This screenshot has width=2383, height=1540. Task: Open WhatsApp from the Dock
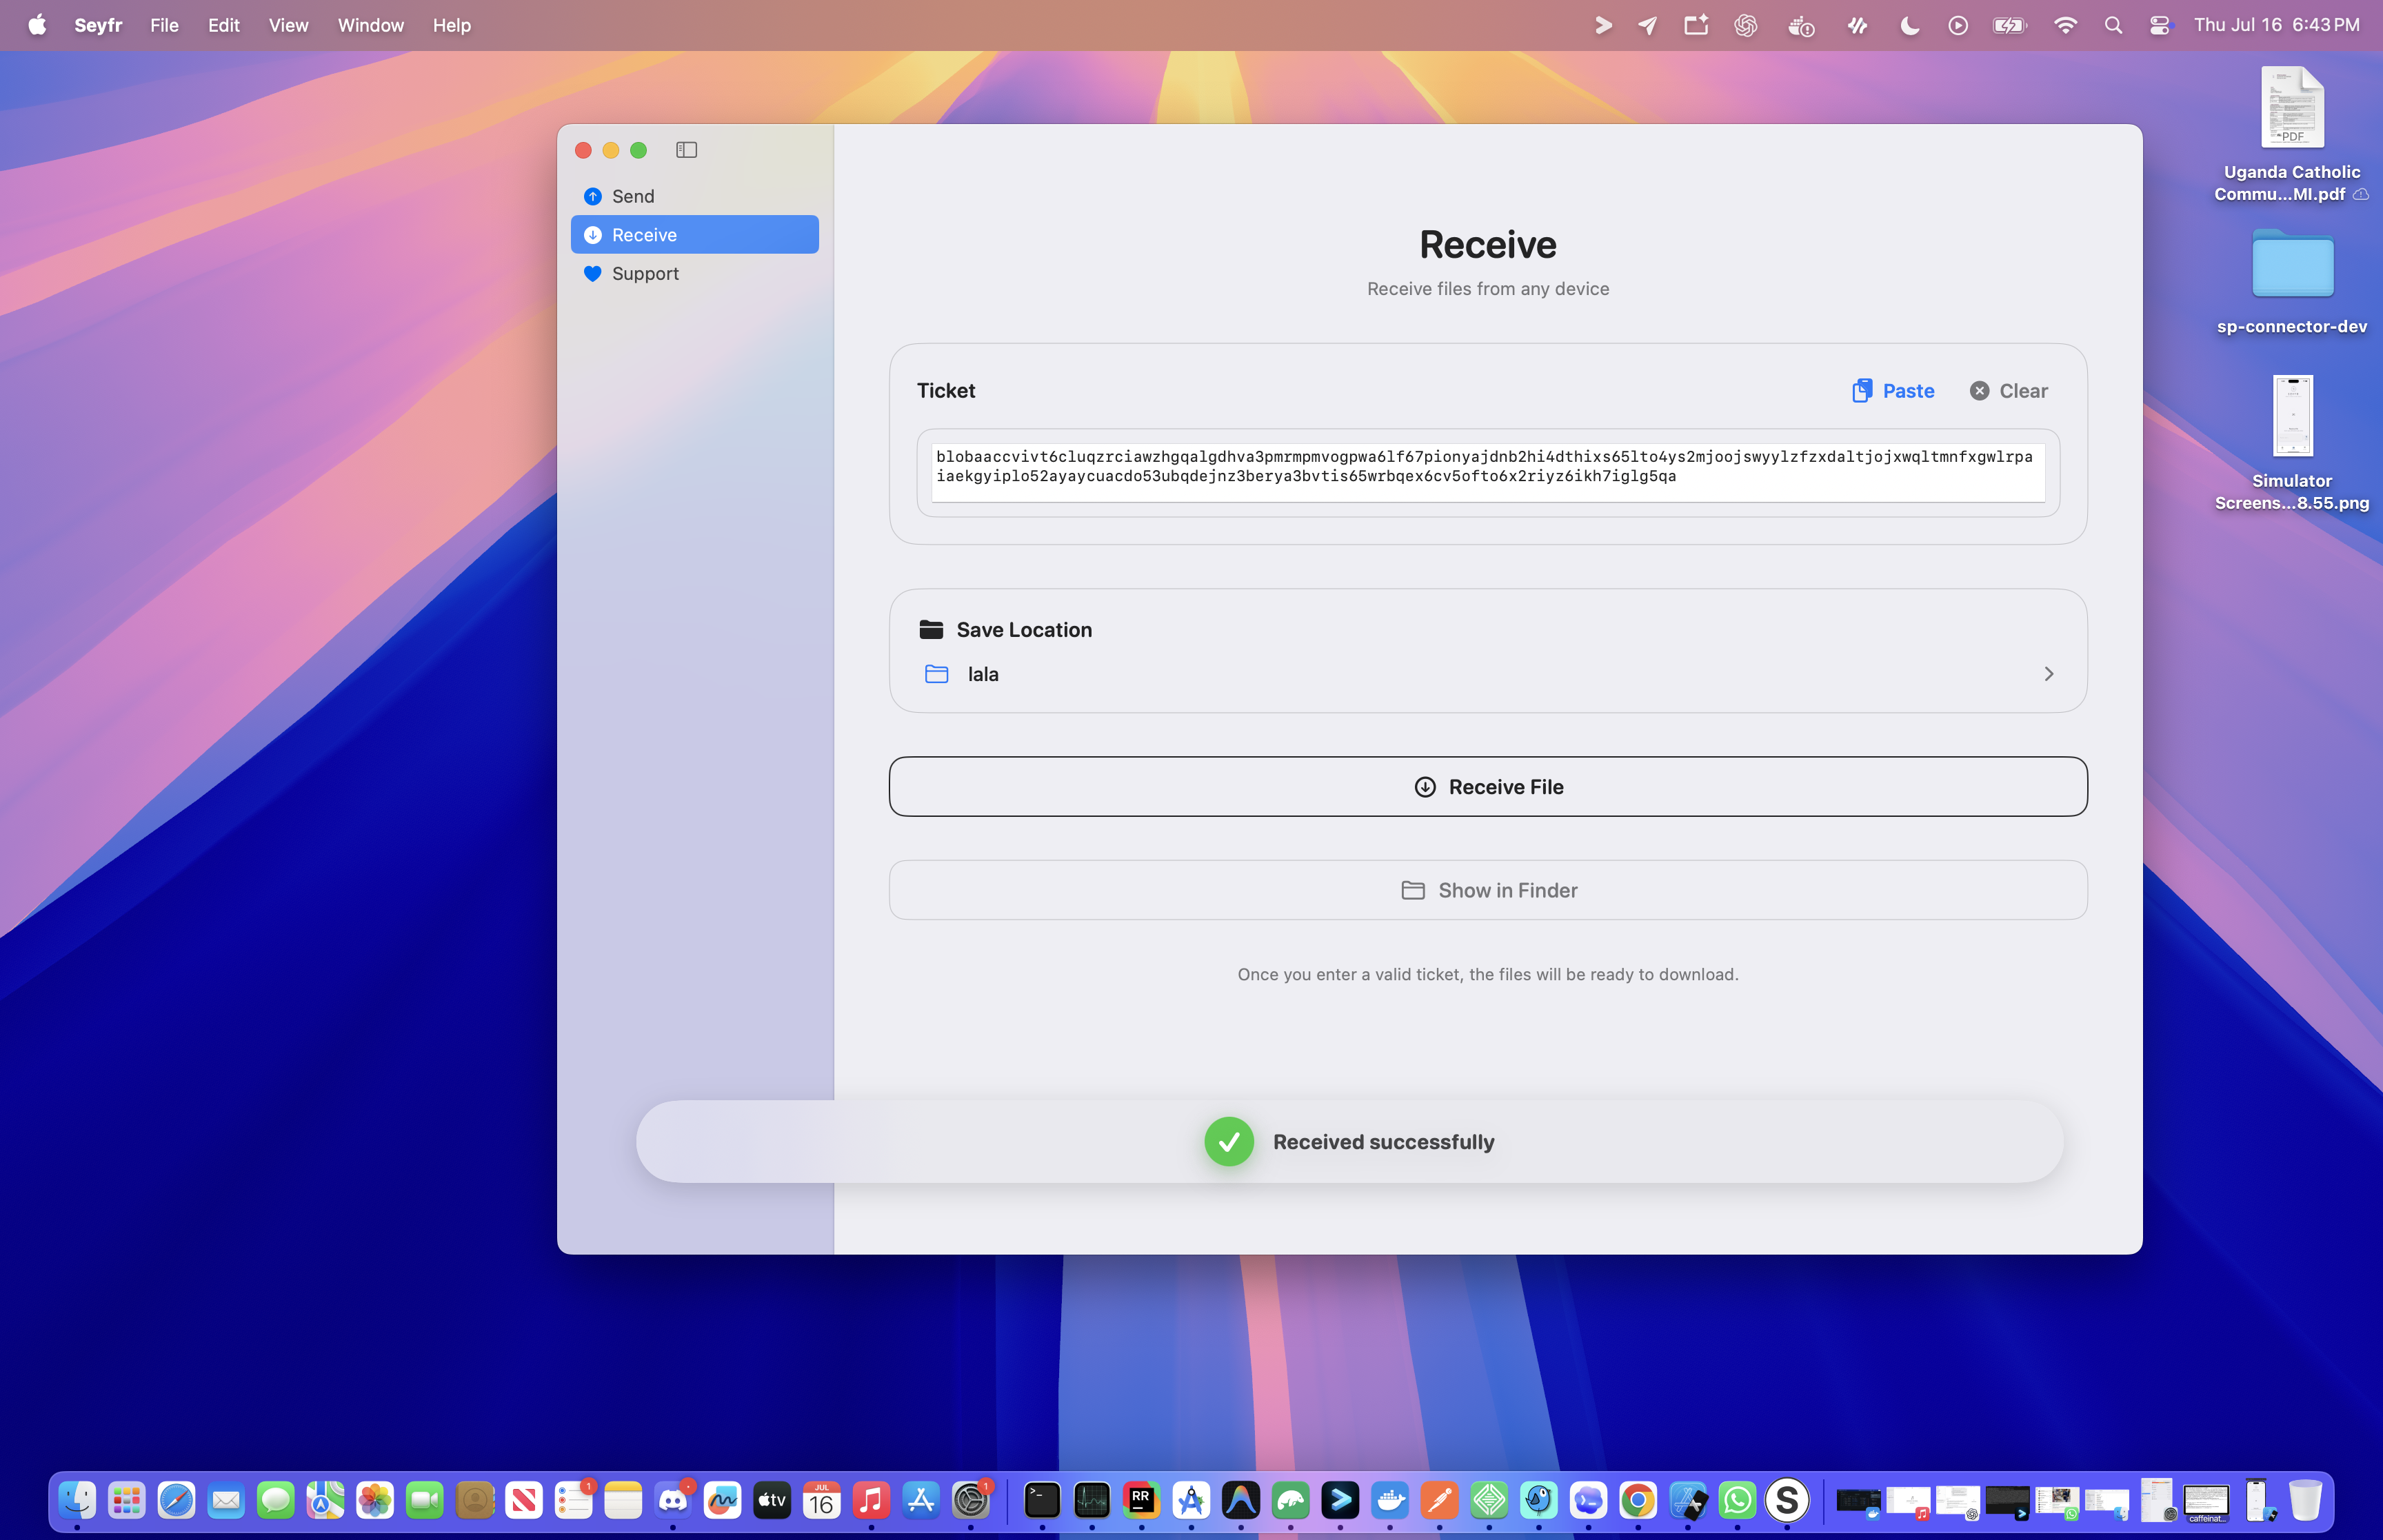tap(1738, 1500)
